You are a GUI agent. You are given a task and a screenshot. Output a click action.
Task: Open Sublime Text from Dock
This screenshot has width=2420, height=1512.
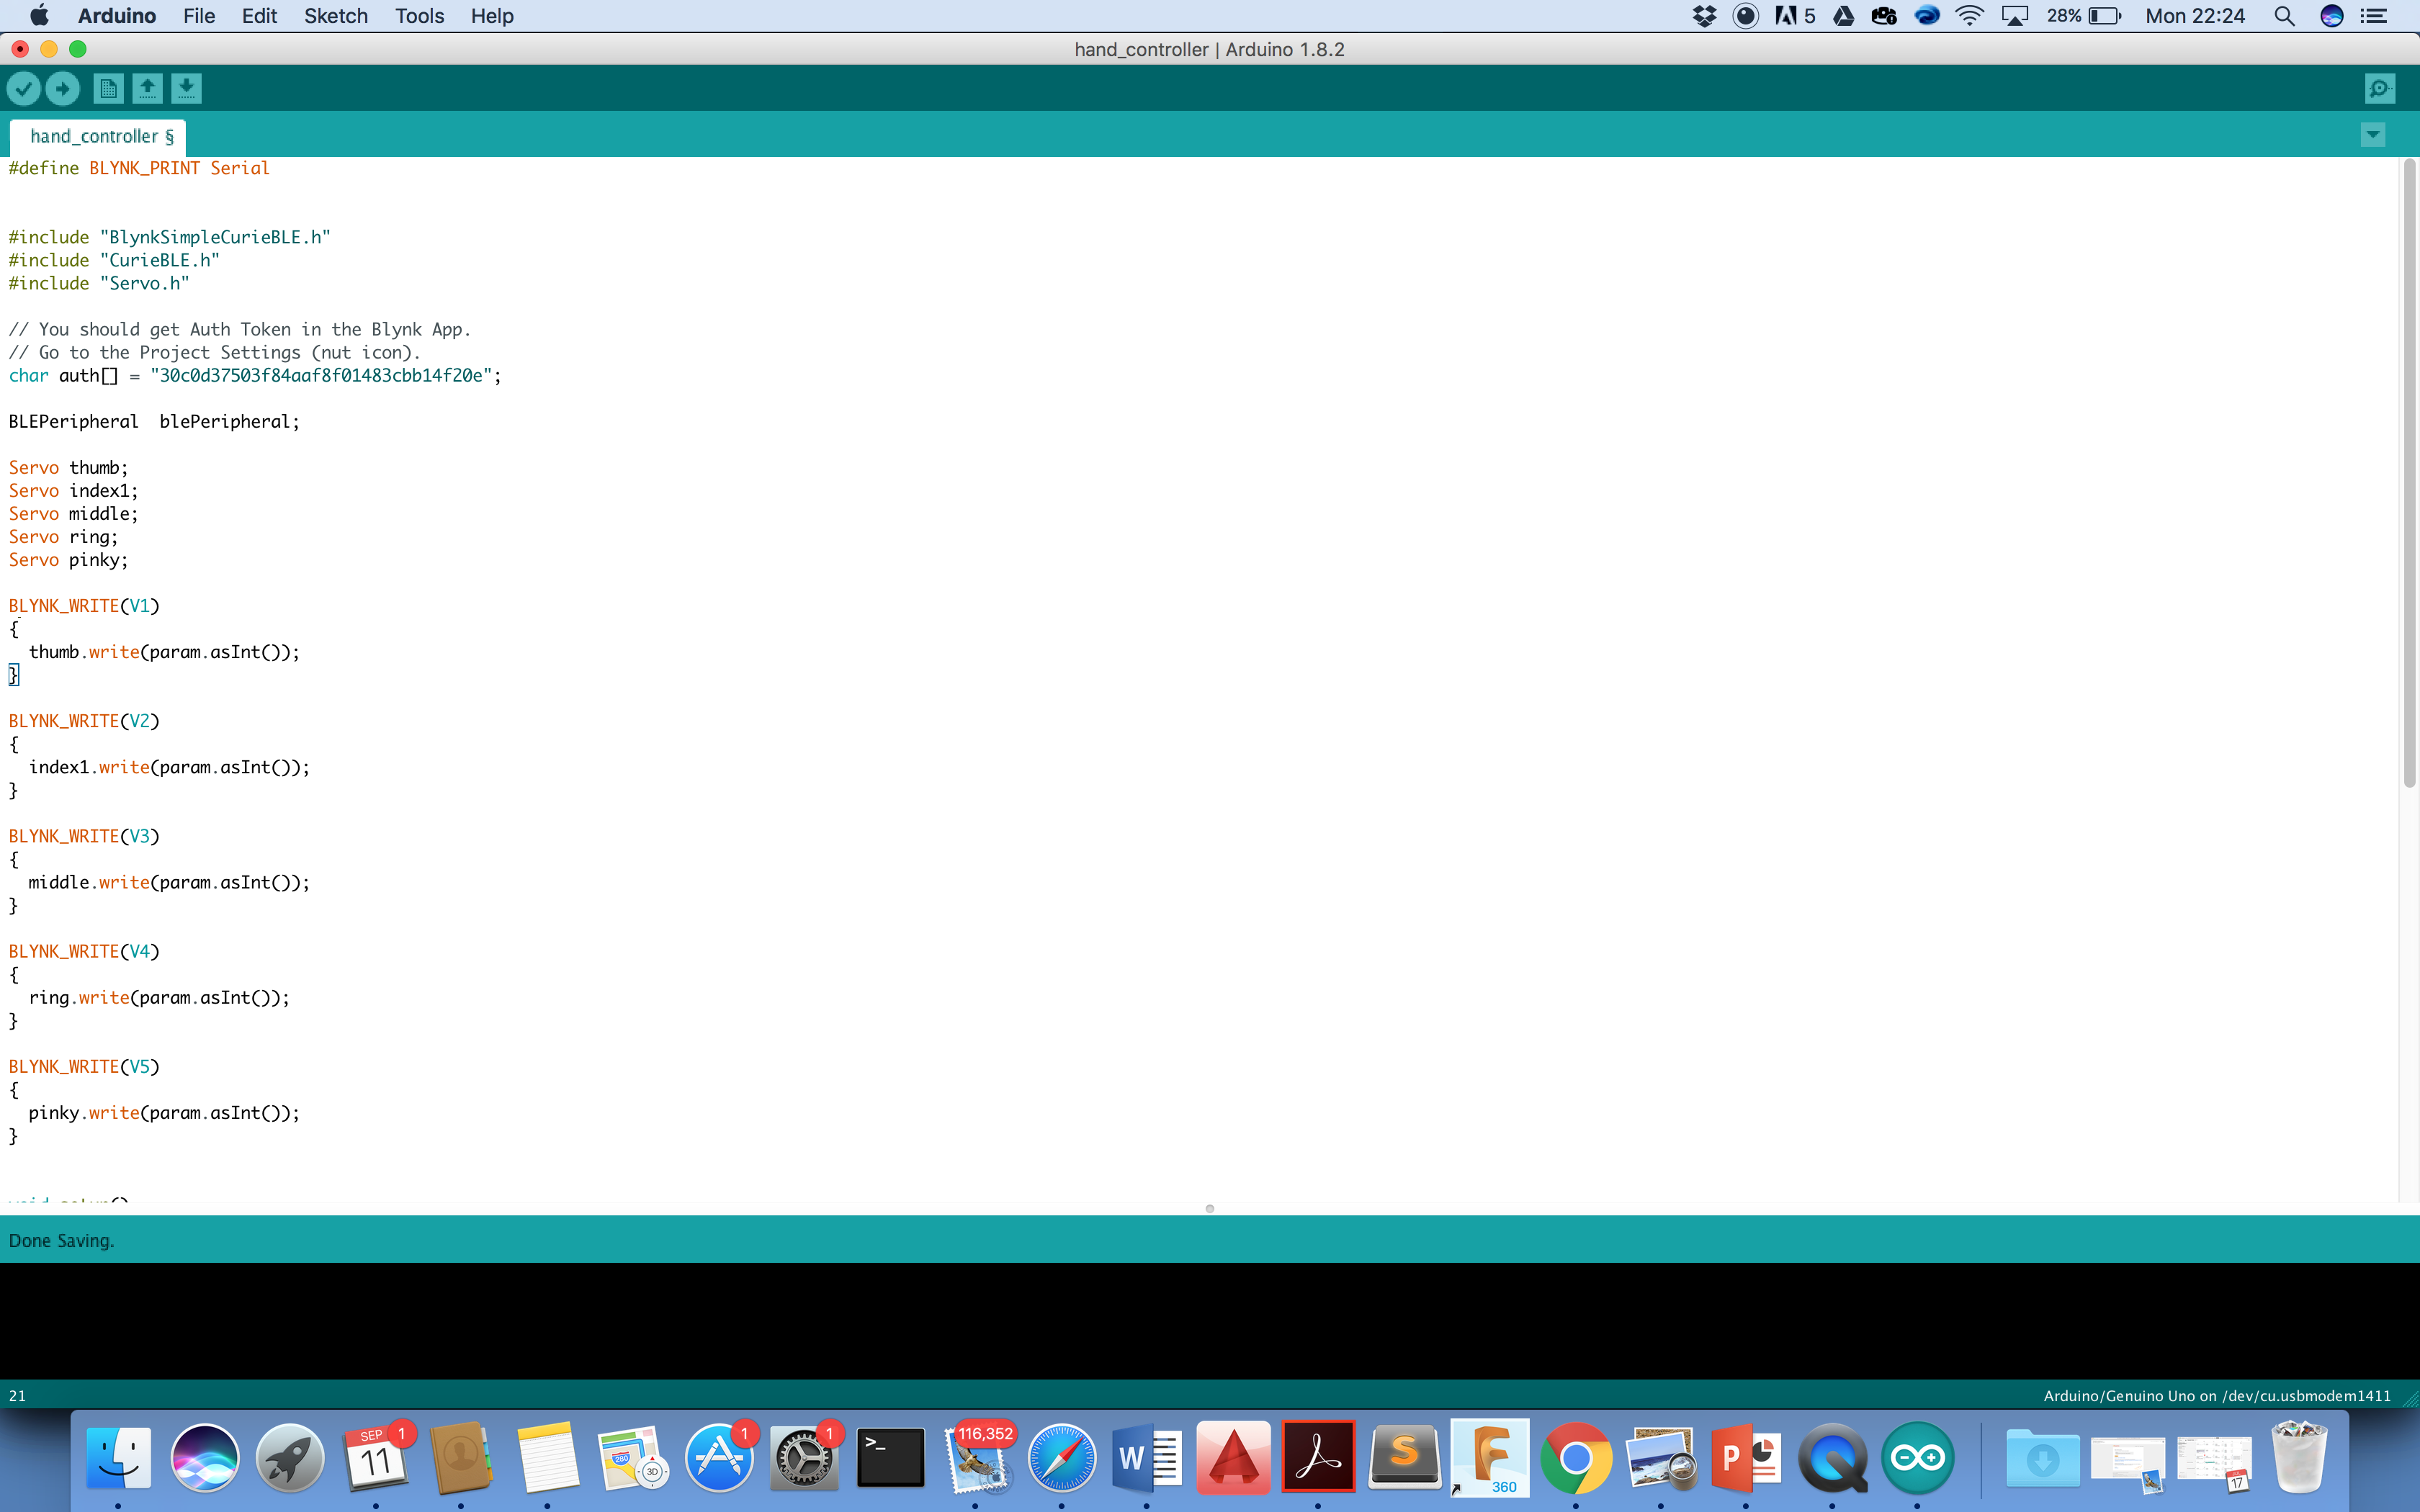[1404, 1457]
